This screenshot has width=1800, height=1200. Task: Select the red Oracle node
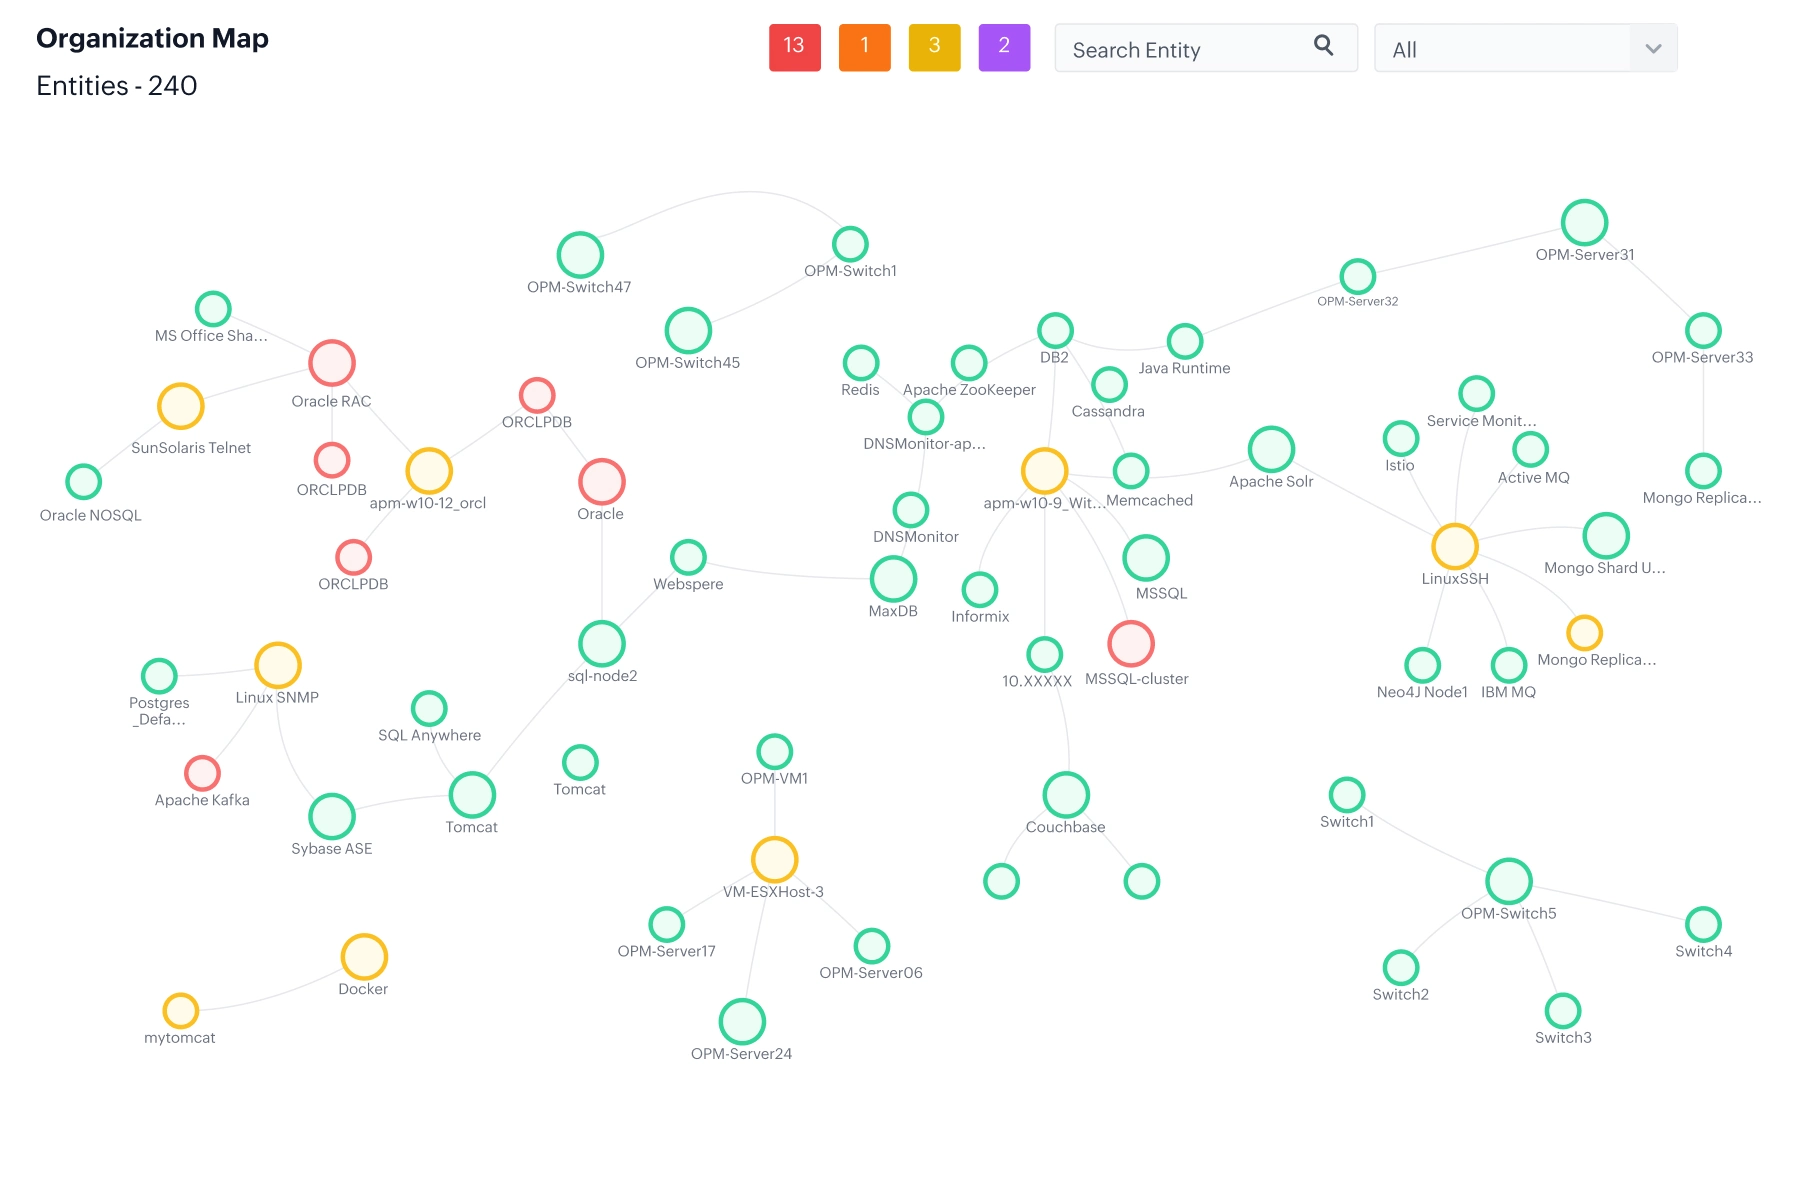[x=602, y=482]
